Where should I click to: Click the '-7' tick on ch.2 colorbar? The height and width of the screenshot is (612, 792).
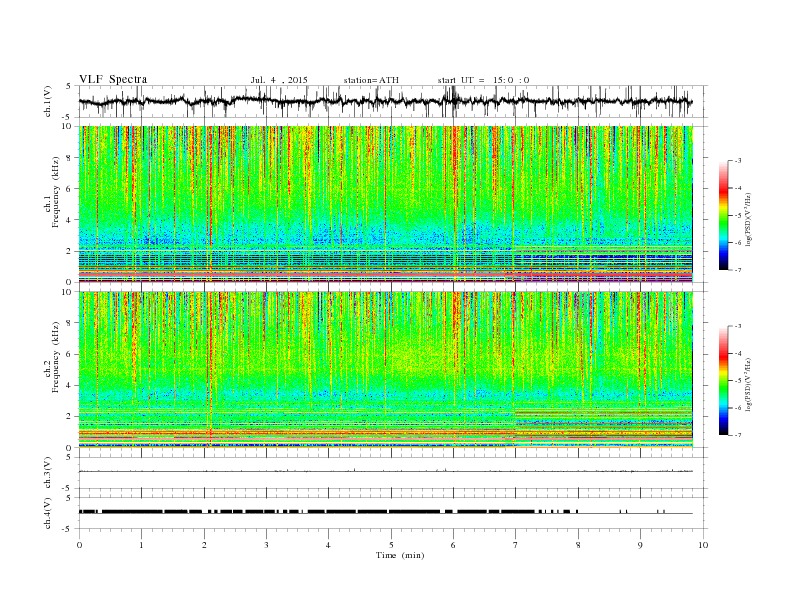pos(737,435)
